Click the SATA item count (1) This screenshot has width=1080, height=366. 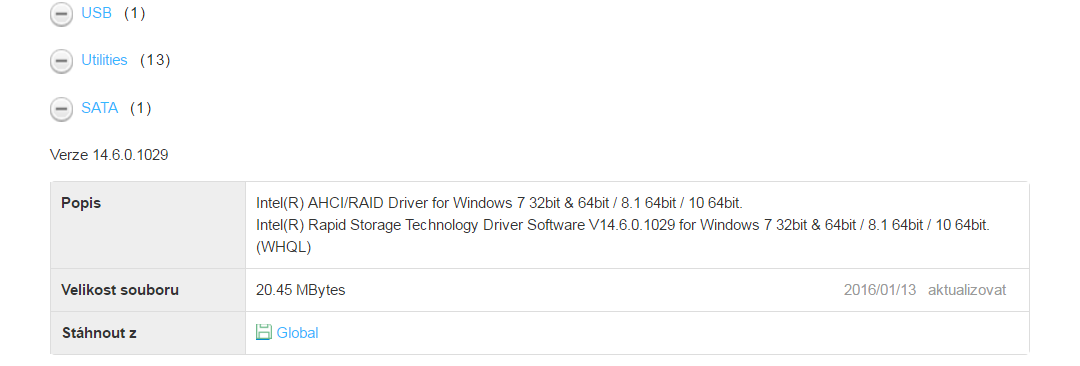point(141,108)
